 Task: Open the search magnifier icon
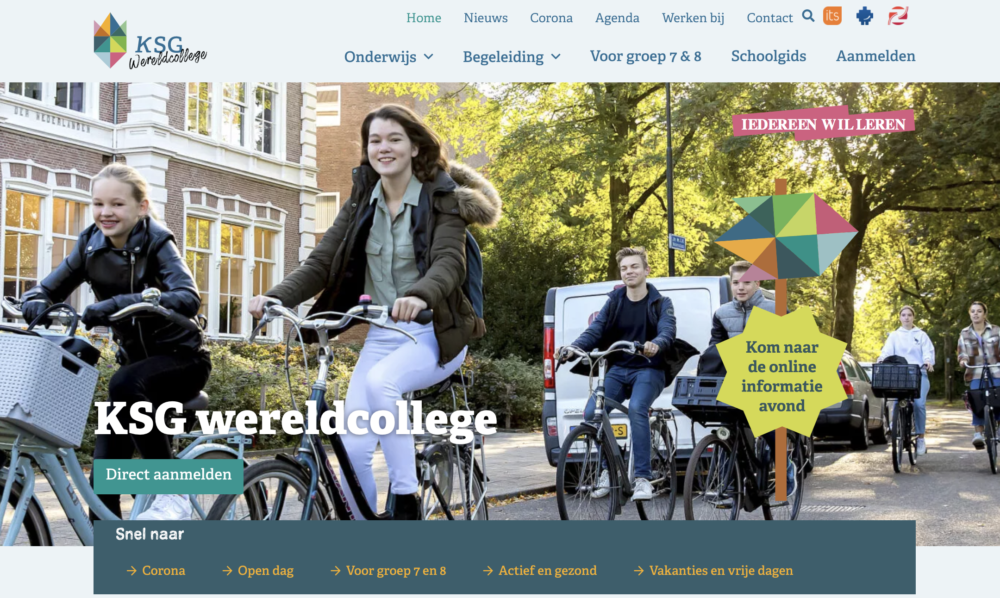(808, 16)
